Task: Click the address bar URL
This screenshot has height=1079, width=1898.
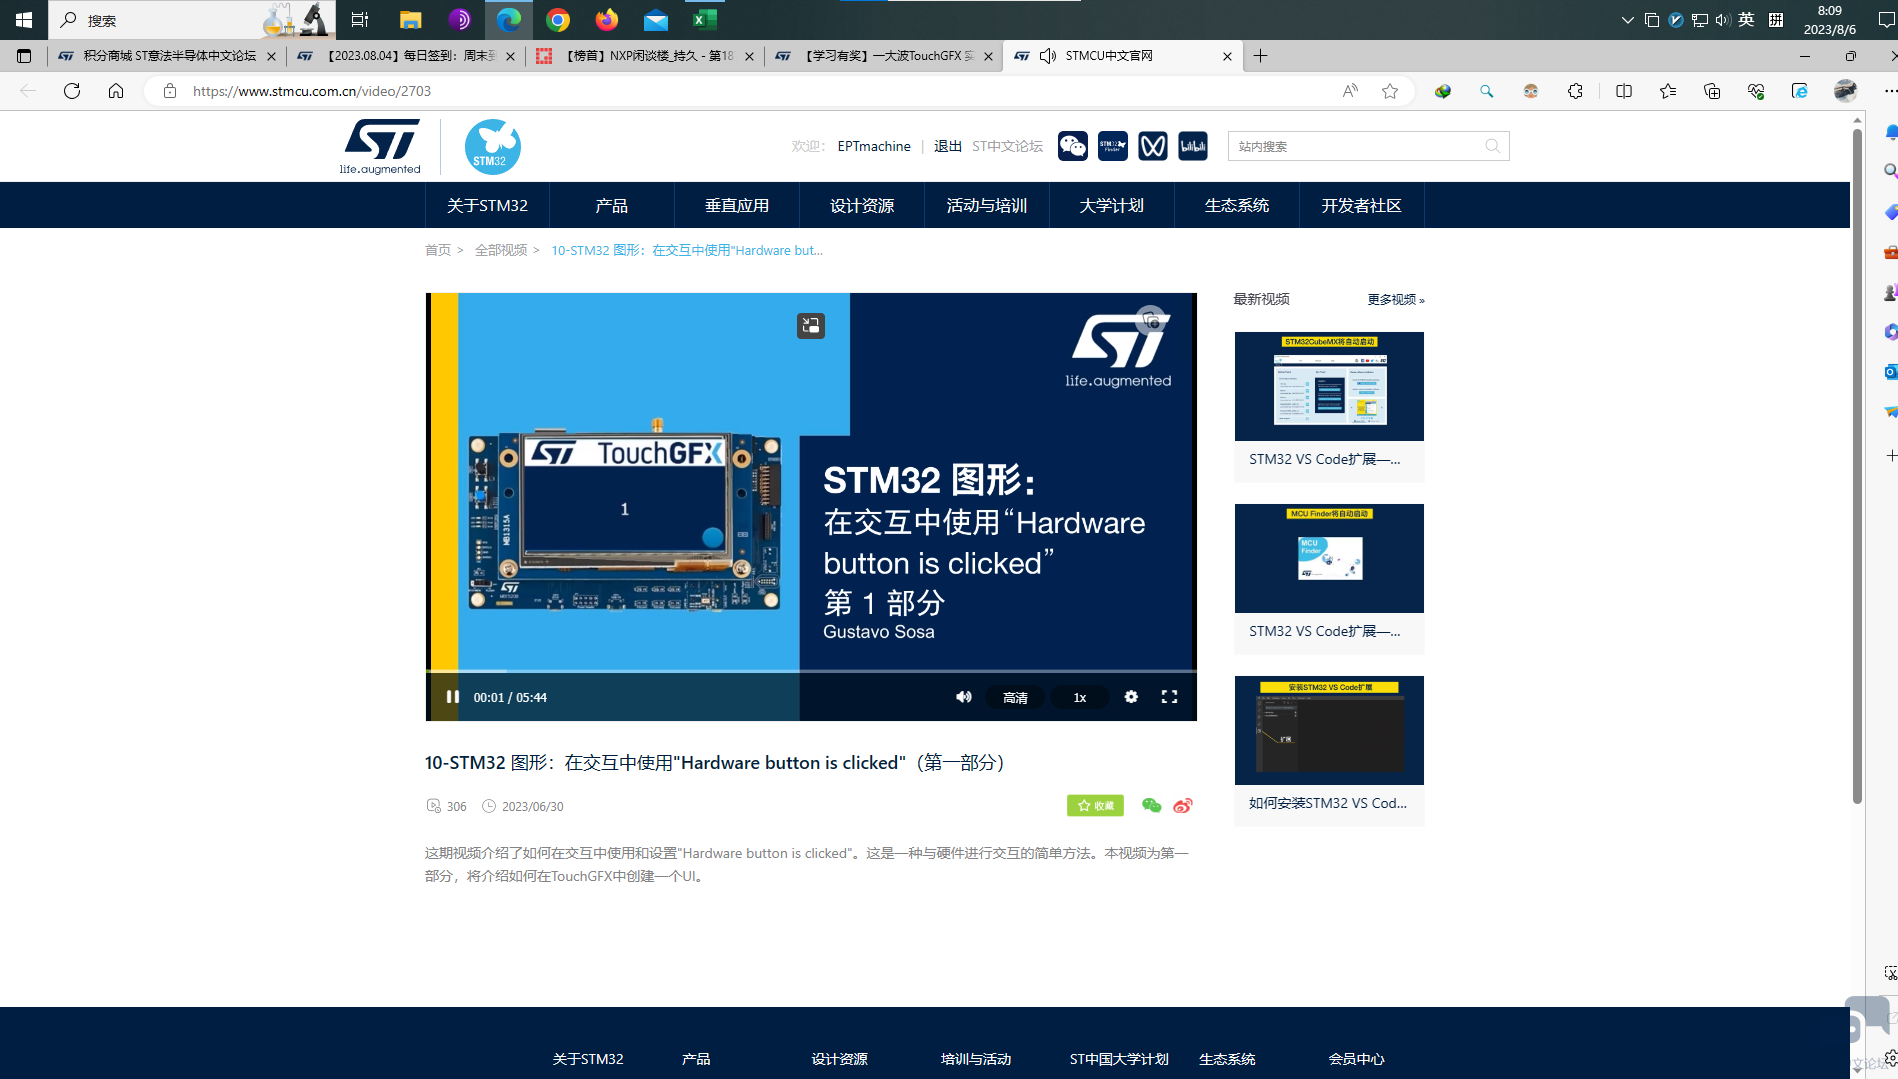Action: tap(312, 91)
